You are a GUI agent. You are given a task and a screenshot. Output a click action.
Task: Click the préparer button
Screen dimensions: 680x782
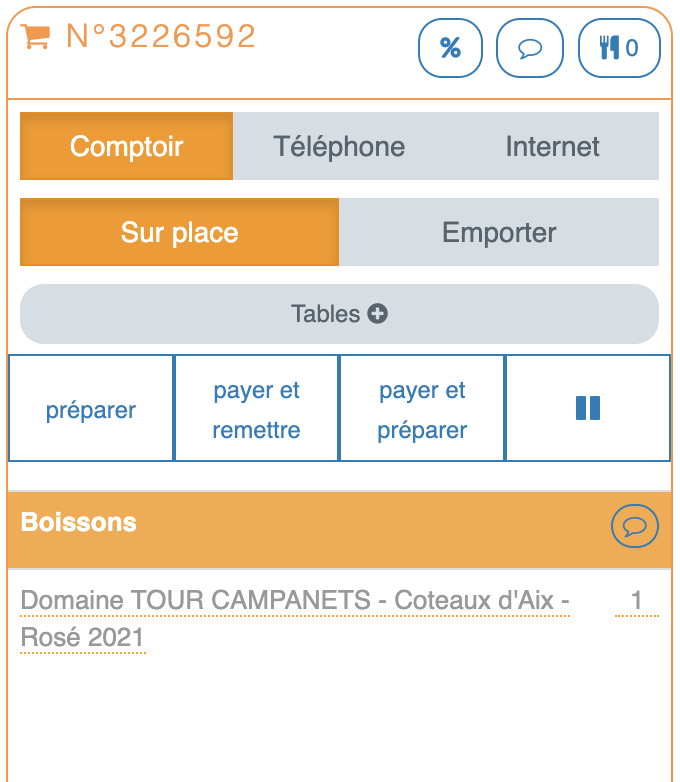click(91, 410)
